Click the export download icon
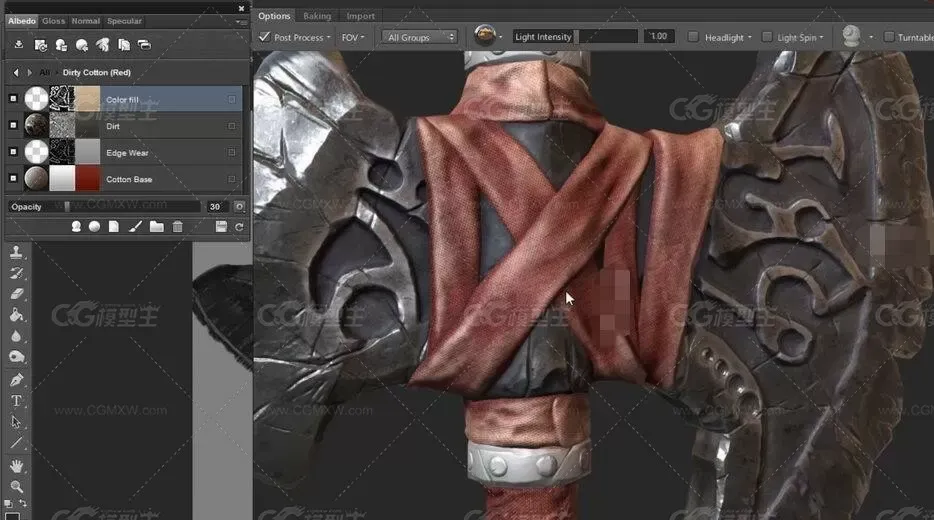934x520 pixels. (18, 45)
